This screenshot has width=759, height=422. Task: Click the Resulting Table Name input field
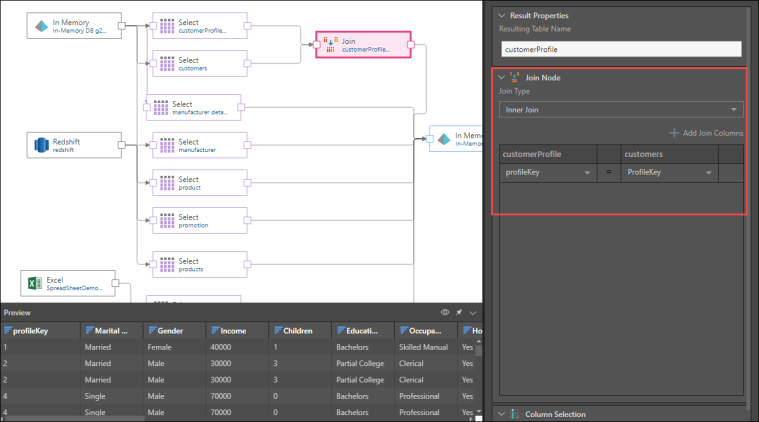620,48
